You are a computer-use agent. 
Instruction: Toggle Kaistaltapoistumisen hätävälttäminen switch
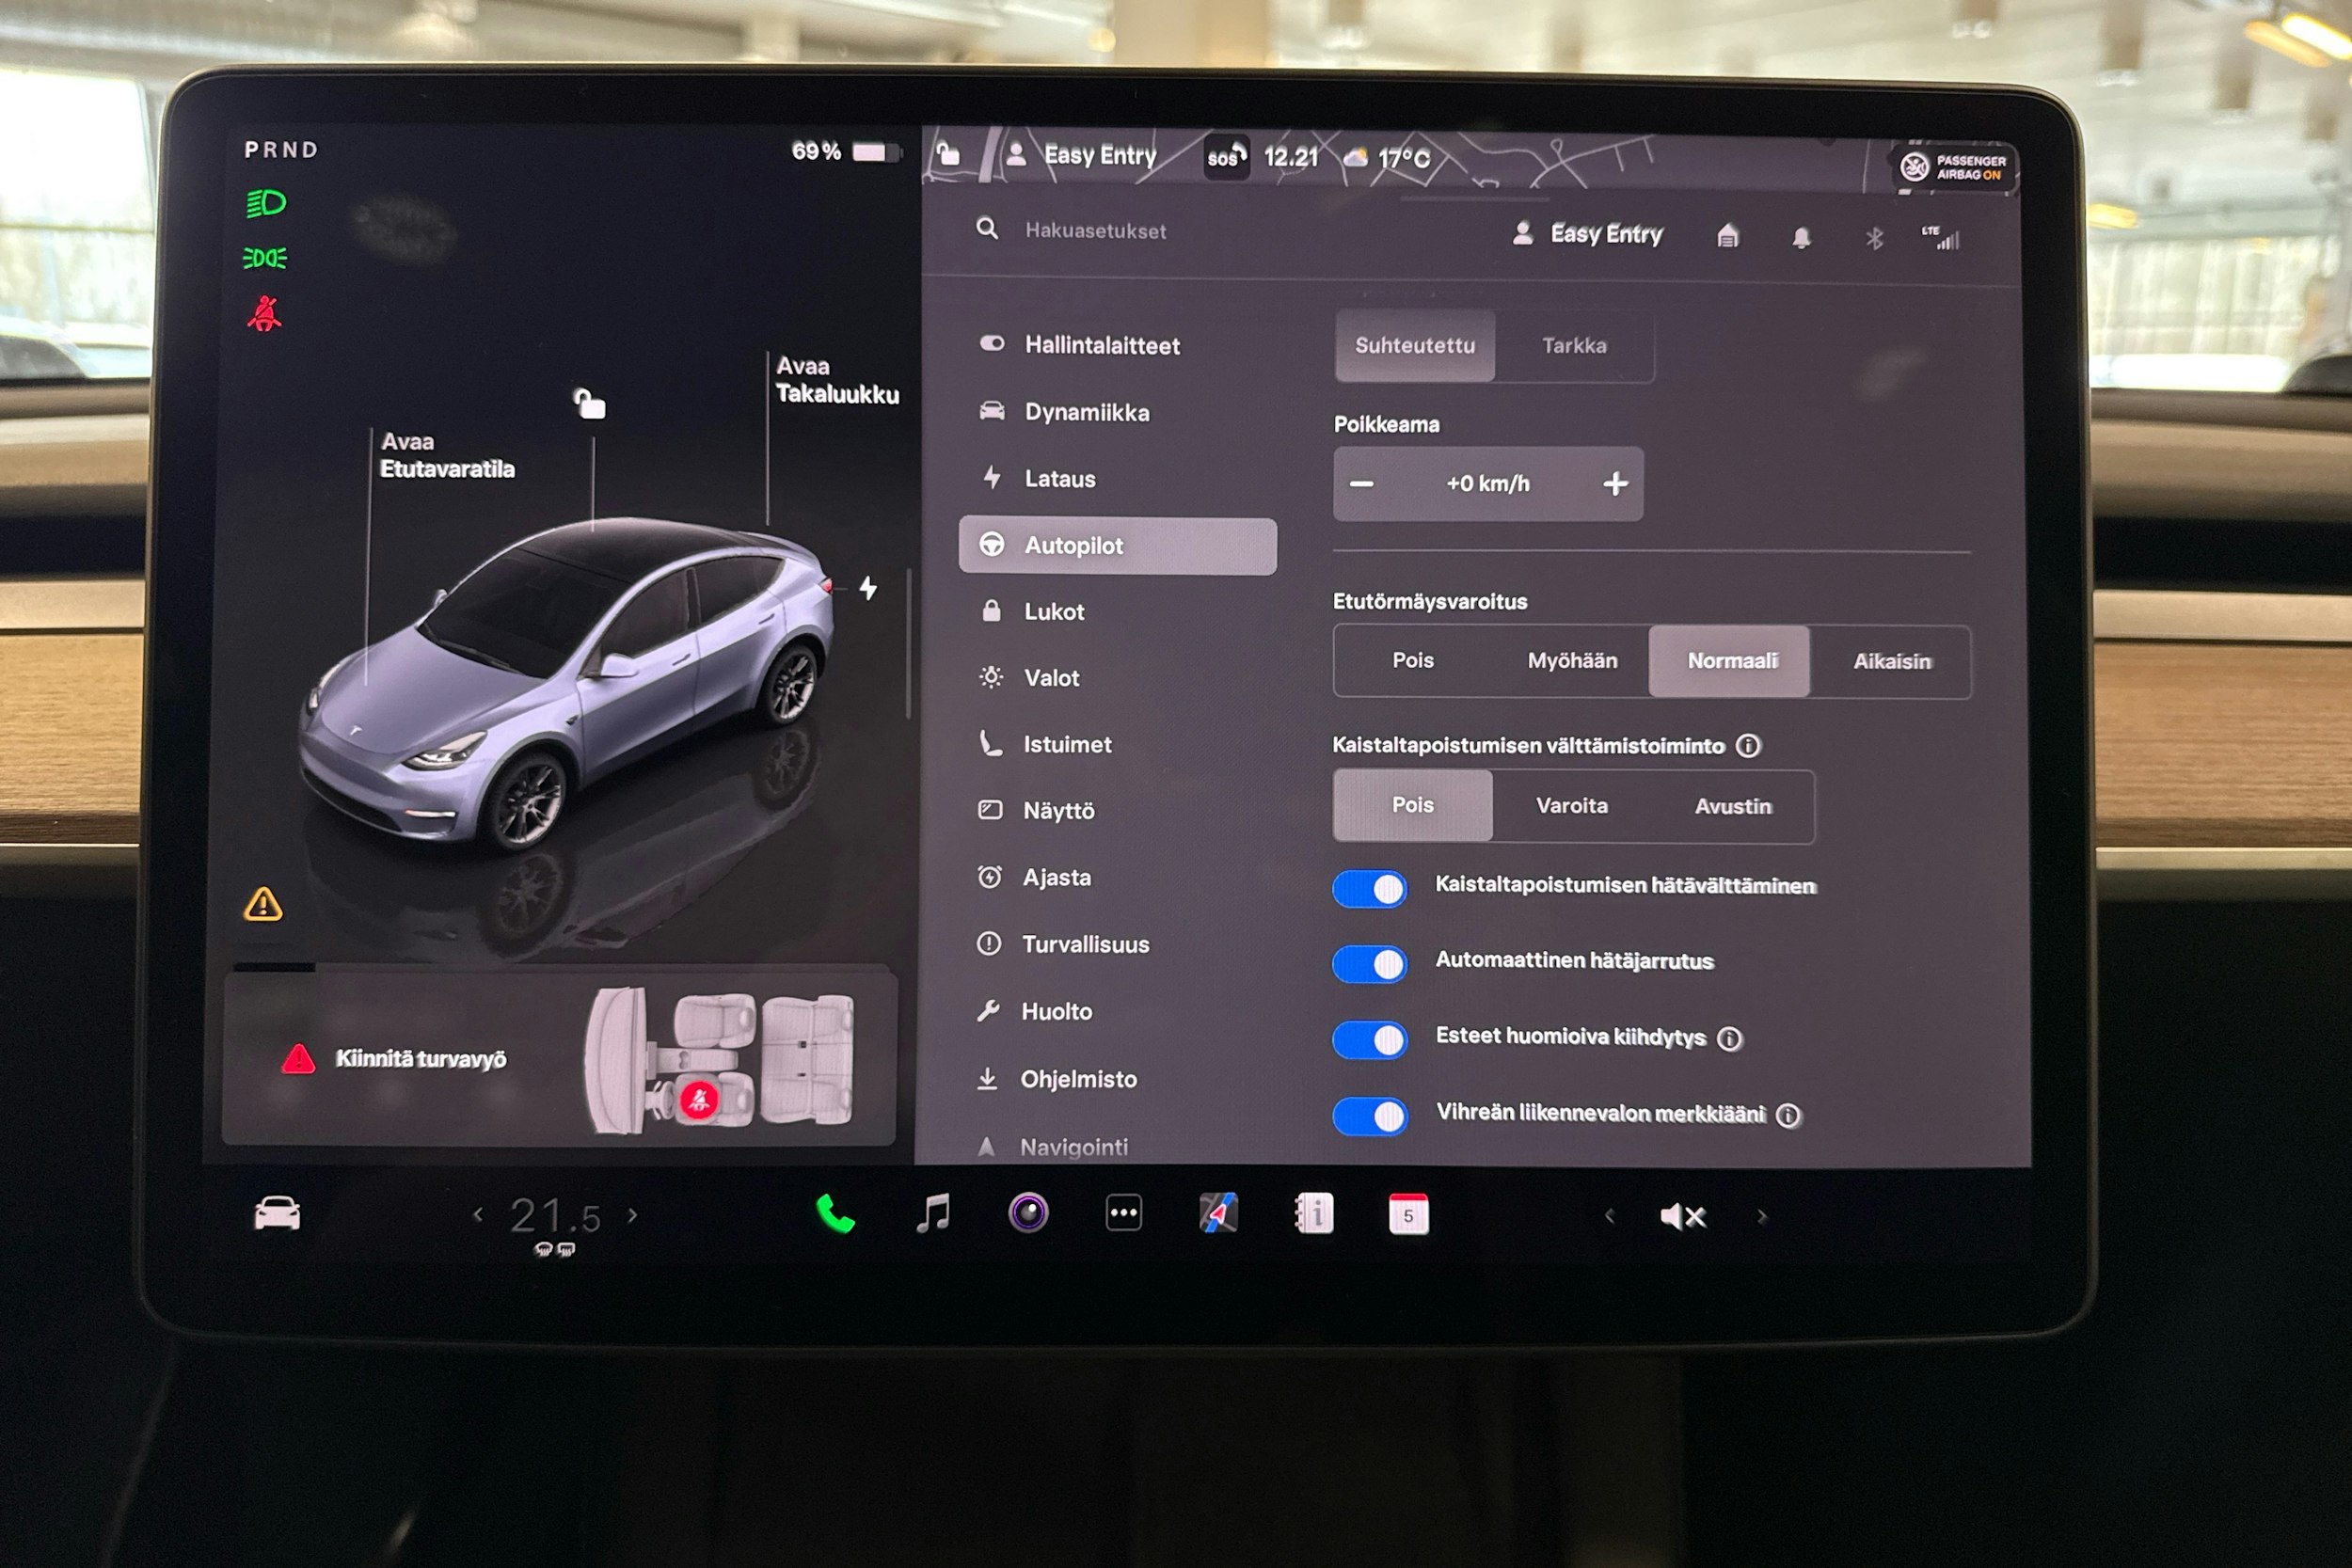1369,888
